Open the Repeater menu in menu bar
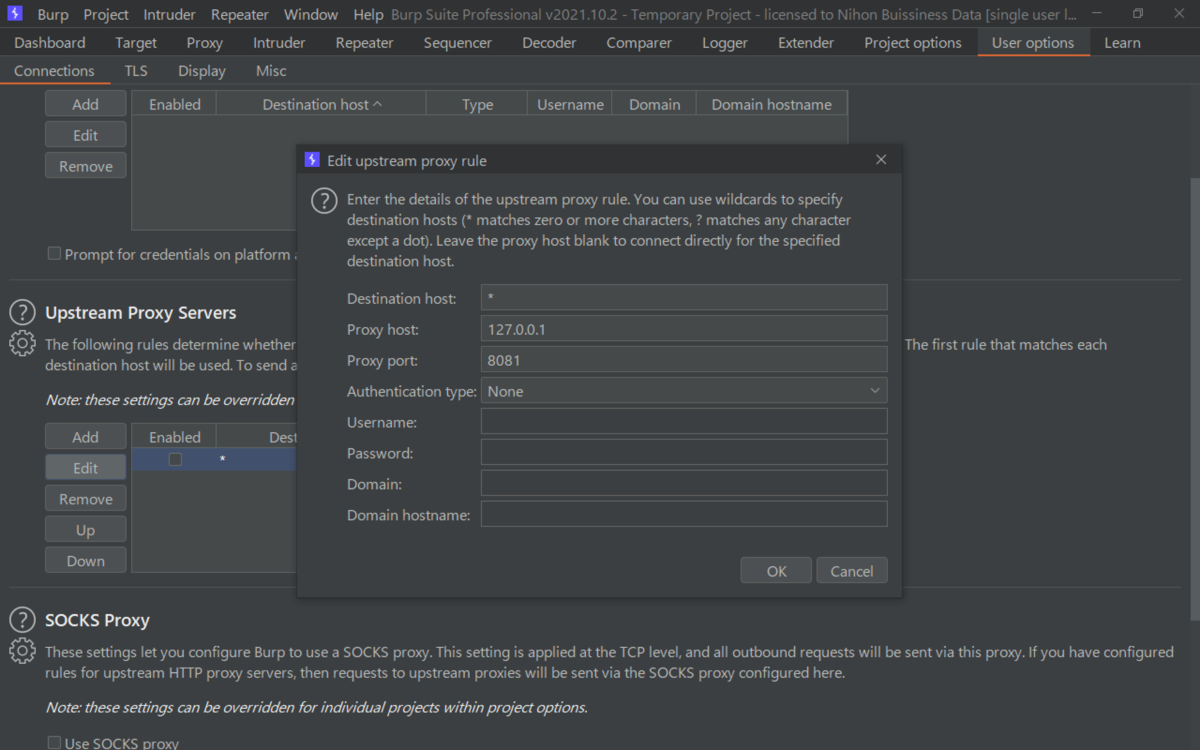 (240, 15)
